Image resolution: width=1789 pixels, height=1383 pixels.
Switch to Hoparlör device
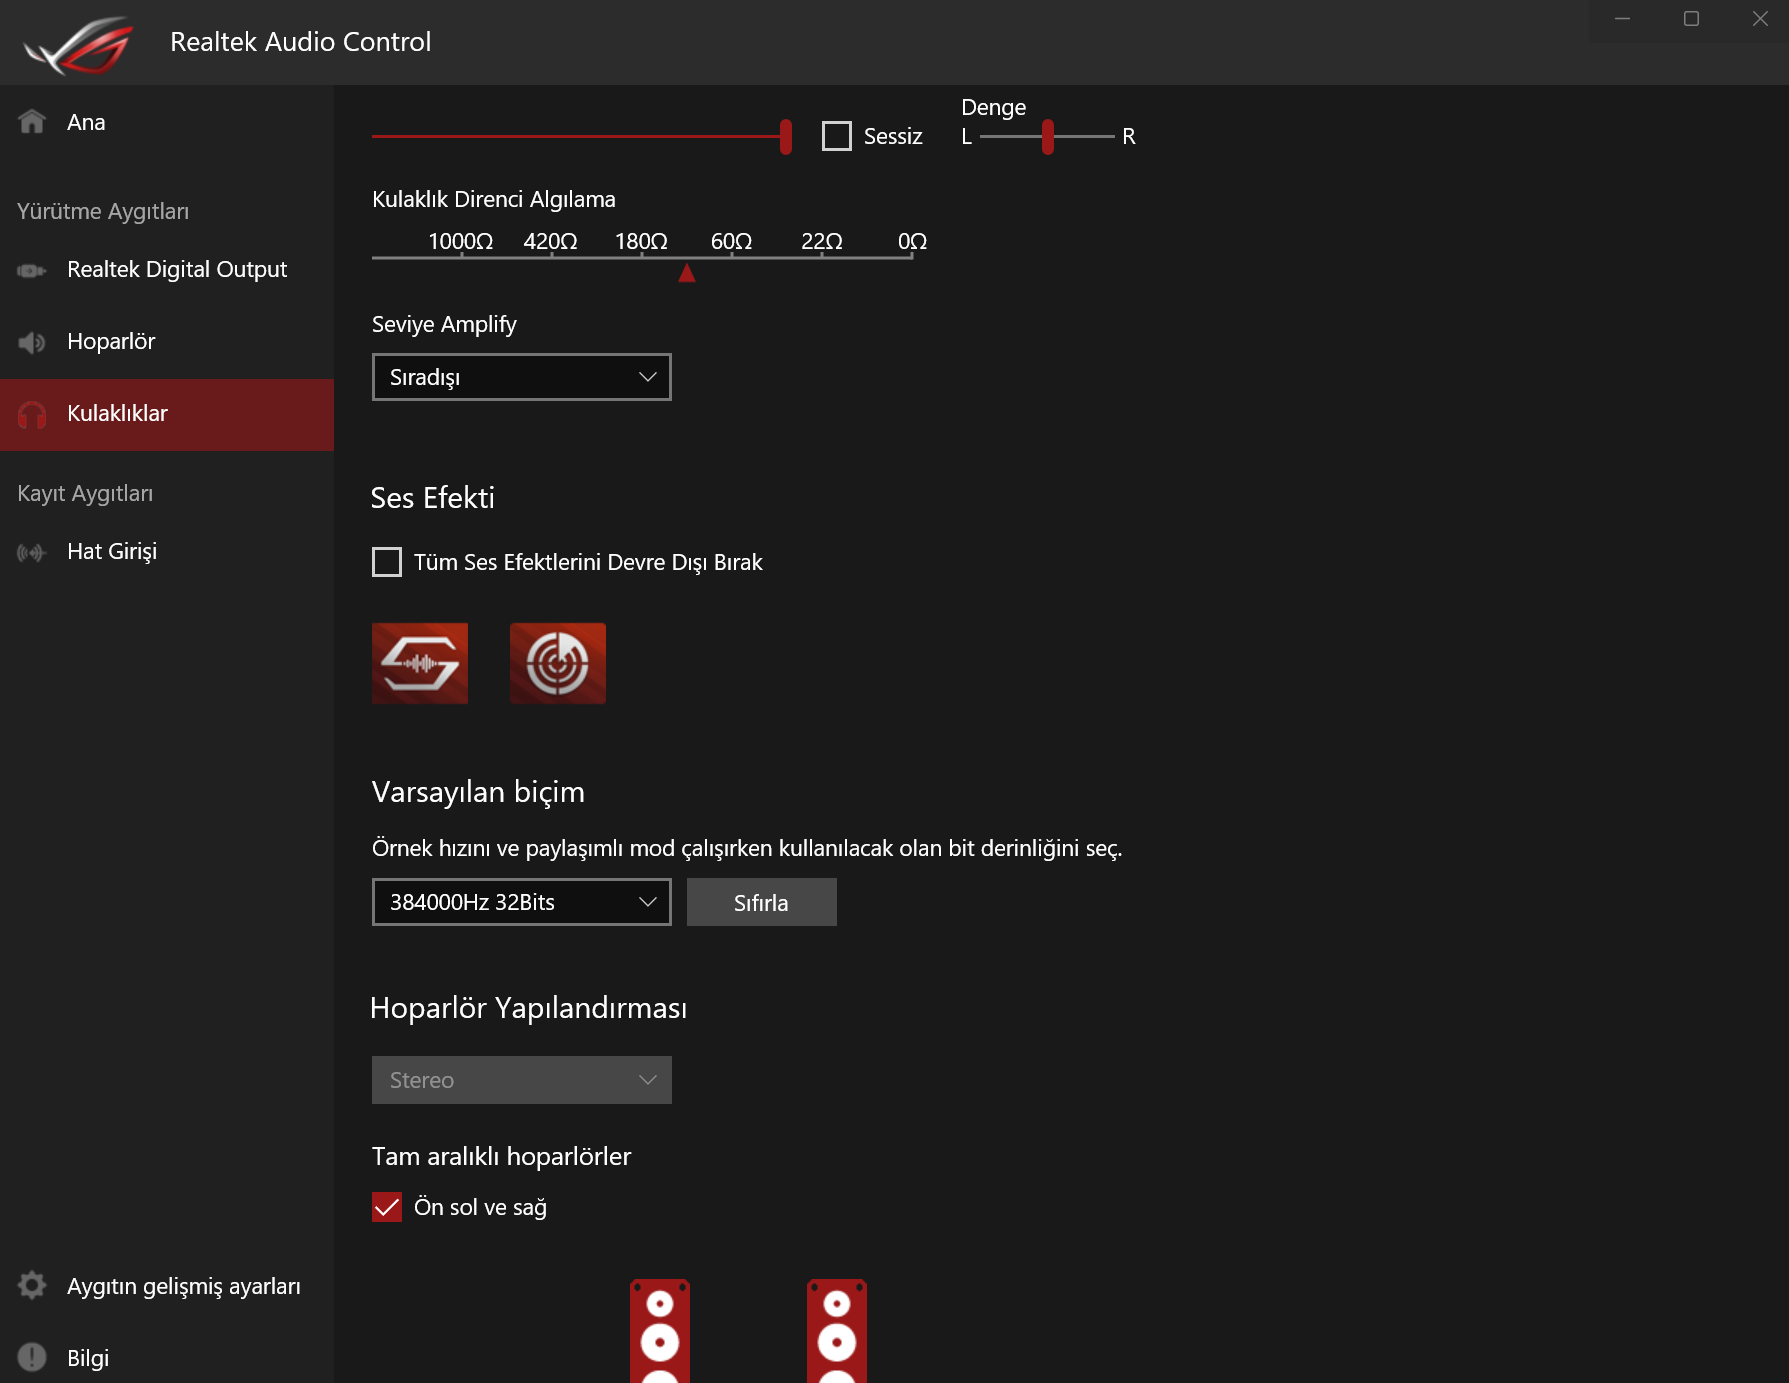click(x=167, y=342)
